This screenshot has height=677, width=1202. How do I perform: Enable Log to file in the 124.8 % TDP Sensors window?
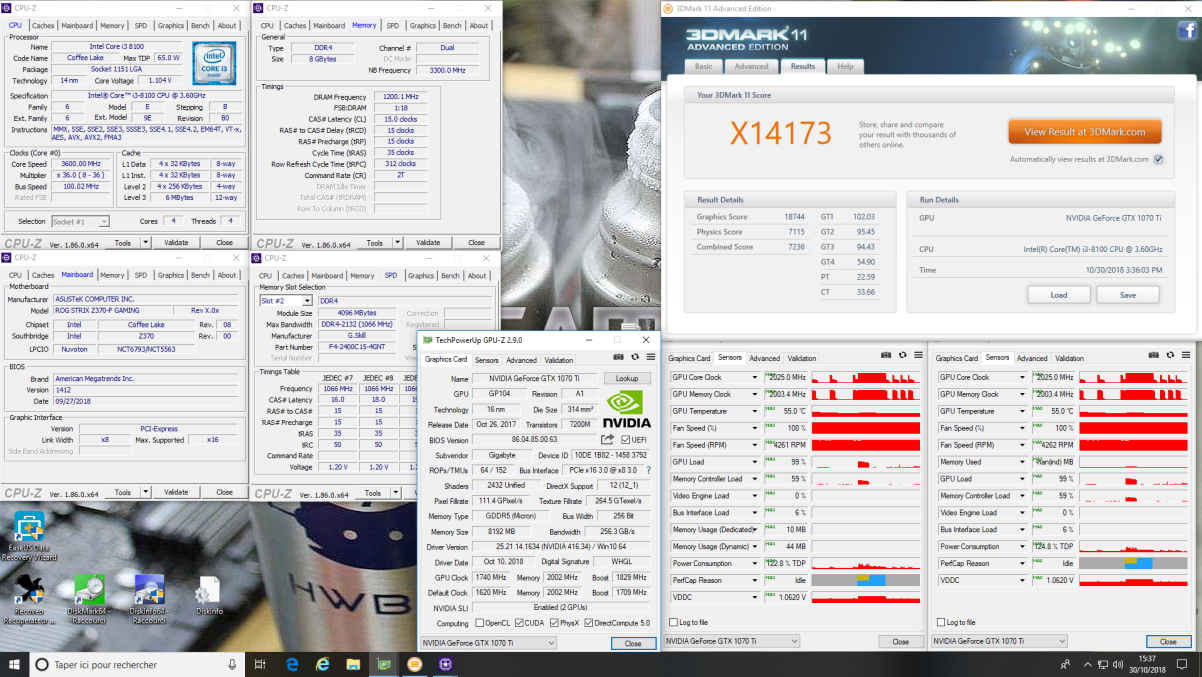941,622
